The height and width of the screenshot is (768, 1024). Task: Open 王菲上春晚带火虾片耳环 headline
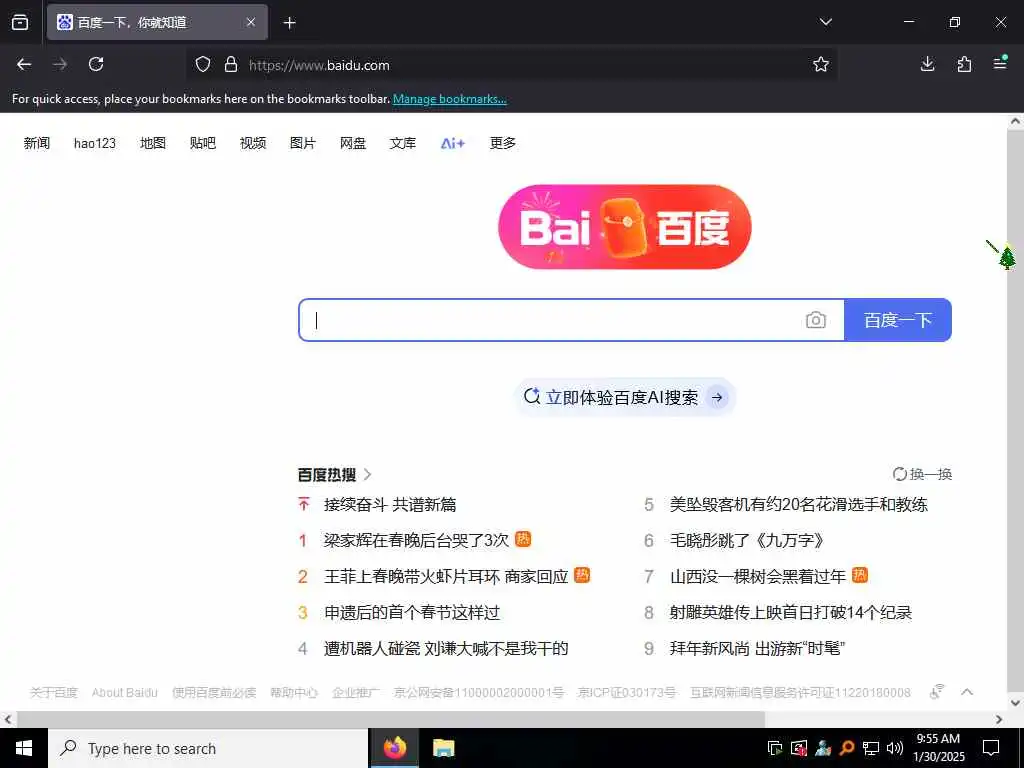coord(446,576)
